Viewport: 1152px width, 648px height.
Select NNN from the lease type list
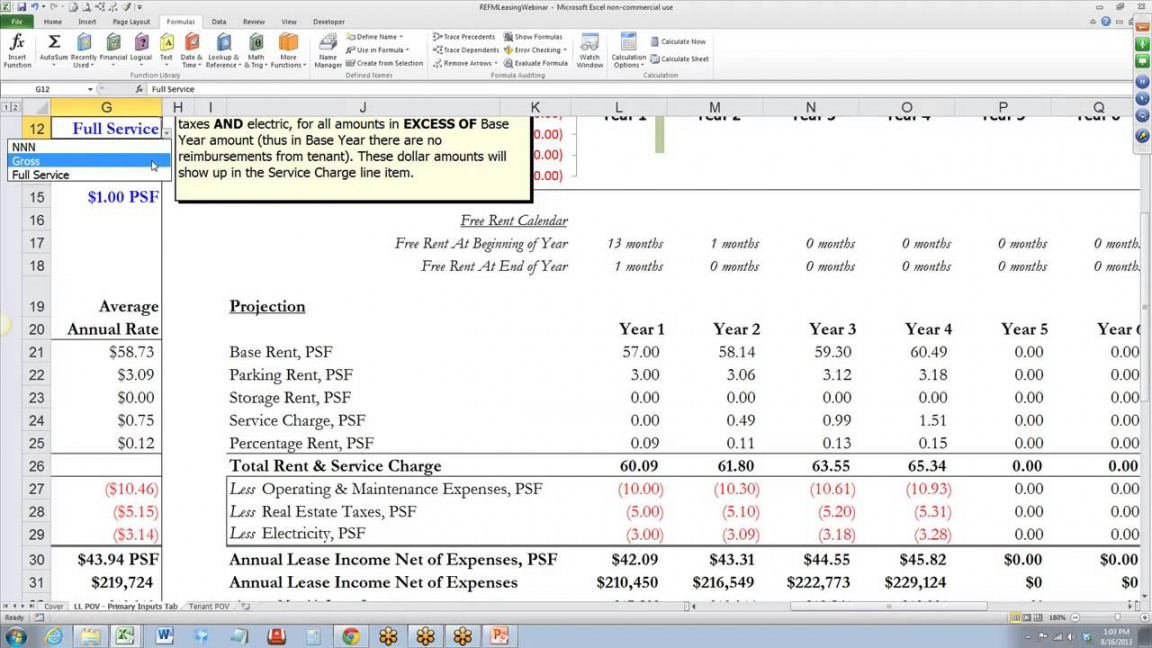[x=24, y=147]
